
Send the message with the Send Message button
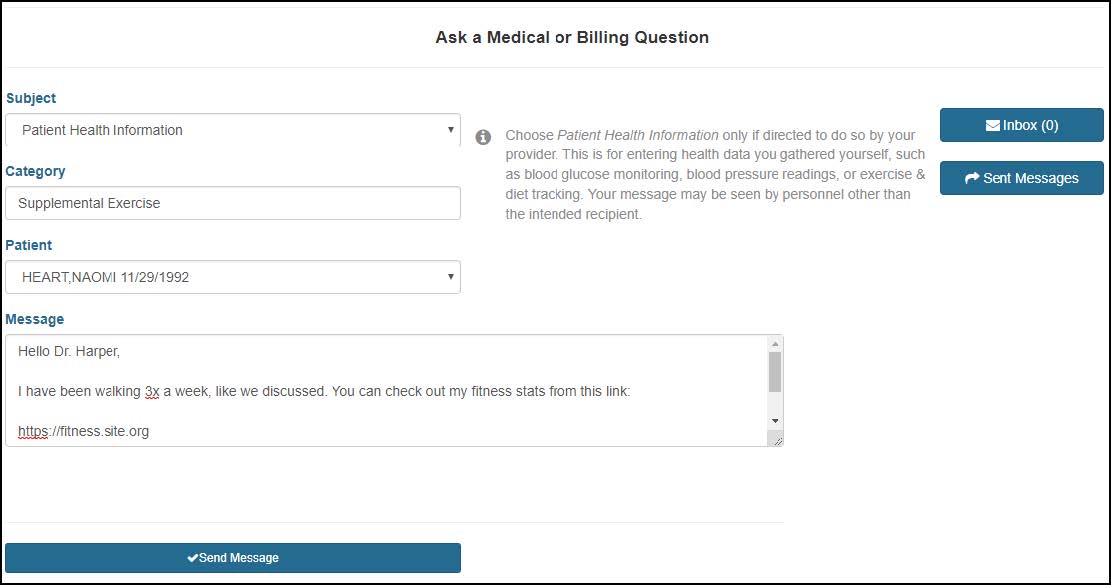pyautogui.click(x=232, y=558)
